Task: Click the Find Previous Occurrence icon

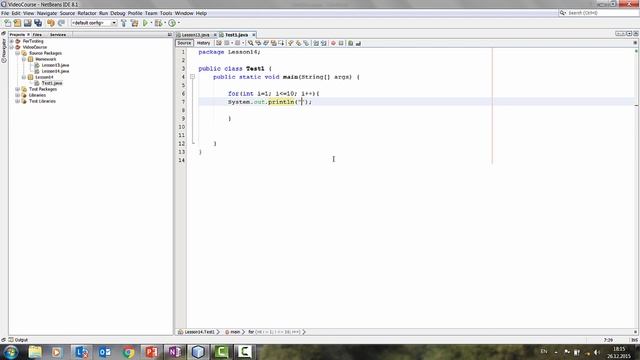Action: (x=258, y=43)
